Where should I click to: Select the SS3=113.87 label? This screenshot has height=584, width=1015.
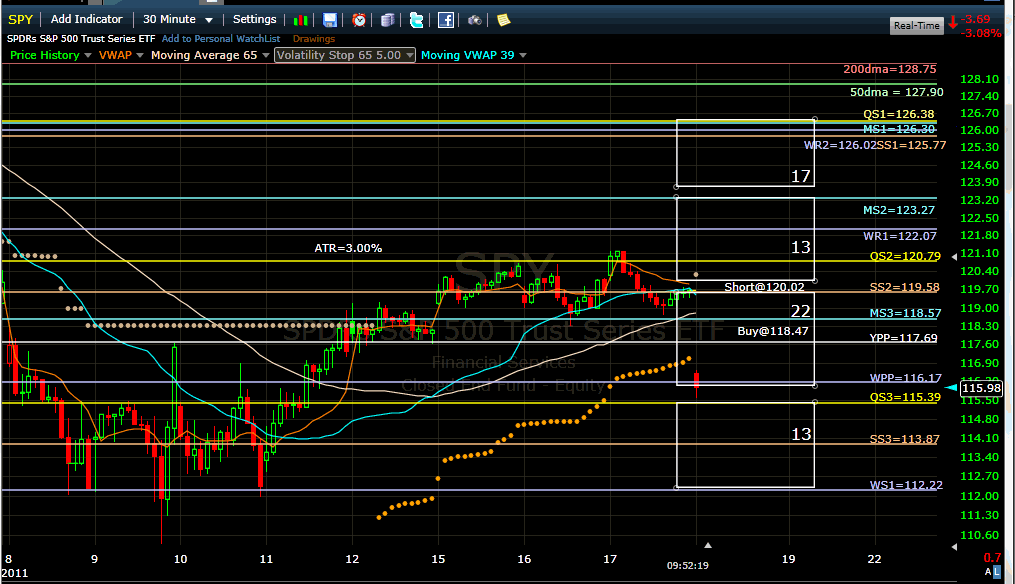(904, 439)
